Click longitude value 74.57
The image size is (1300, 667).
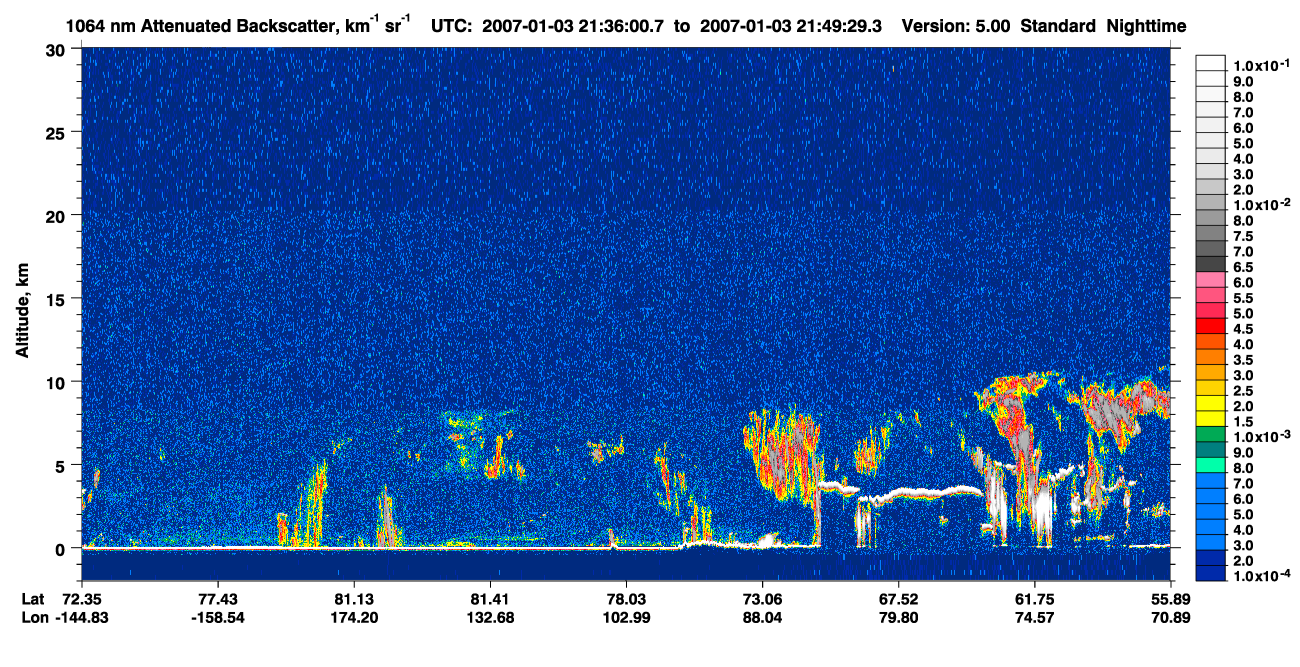pyautogui.click(x=1034, y=617)
